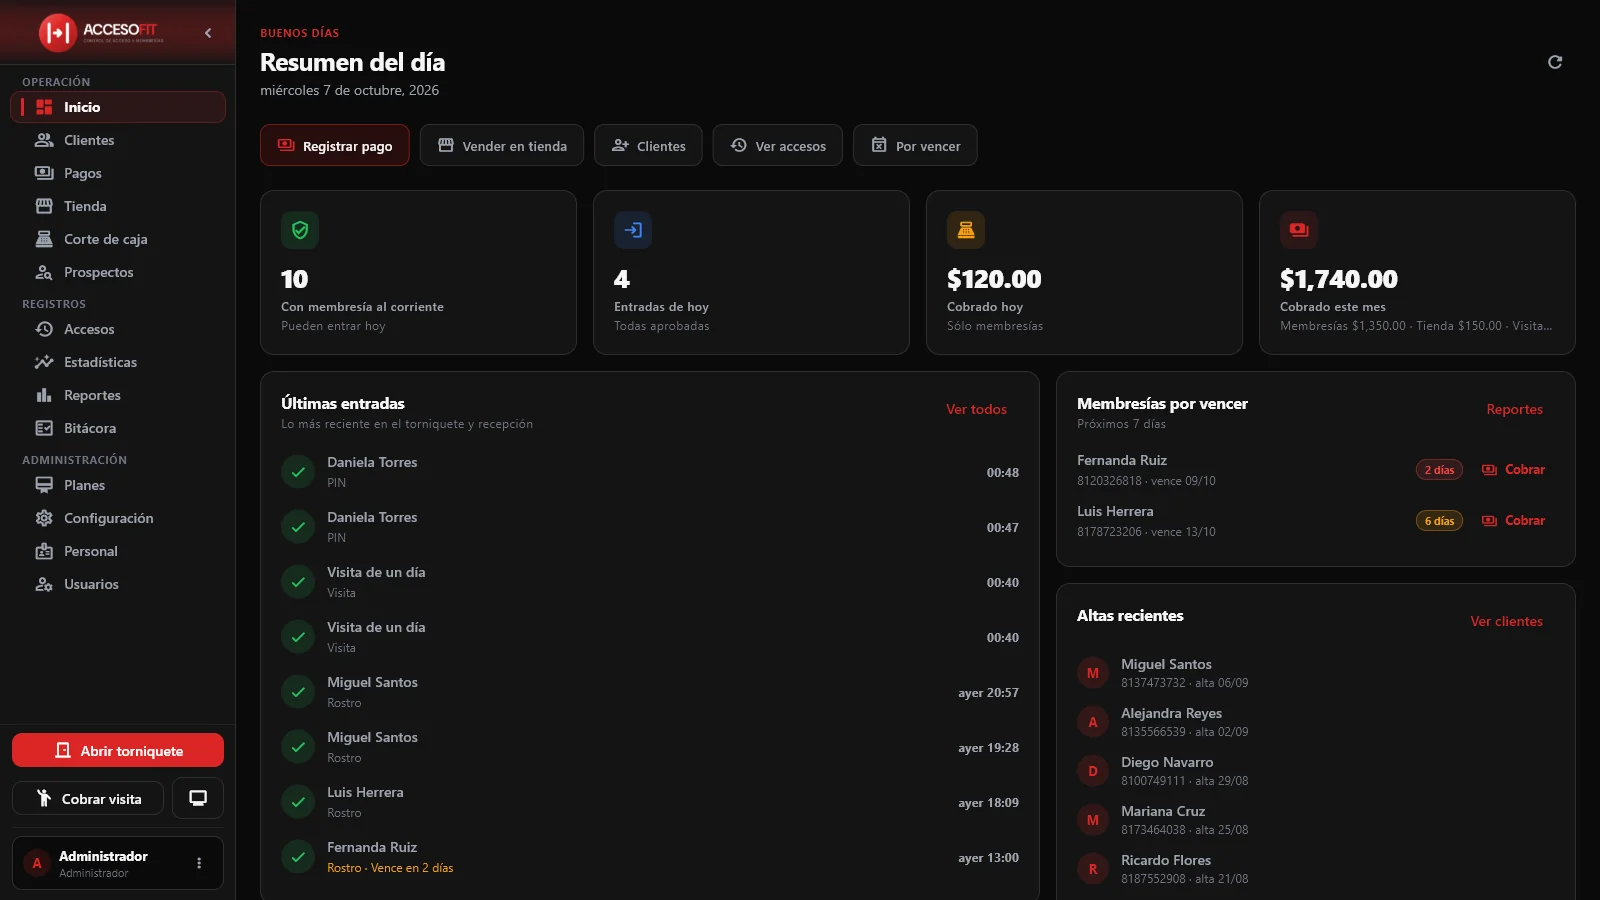Open Ver todos for latest entries

tap(977, 409)
